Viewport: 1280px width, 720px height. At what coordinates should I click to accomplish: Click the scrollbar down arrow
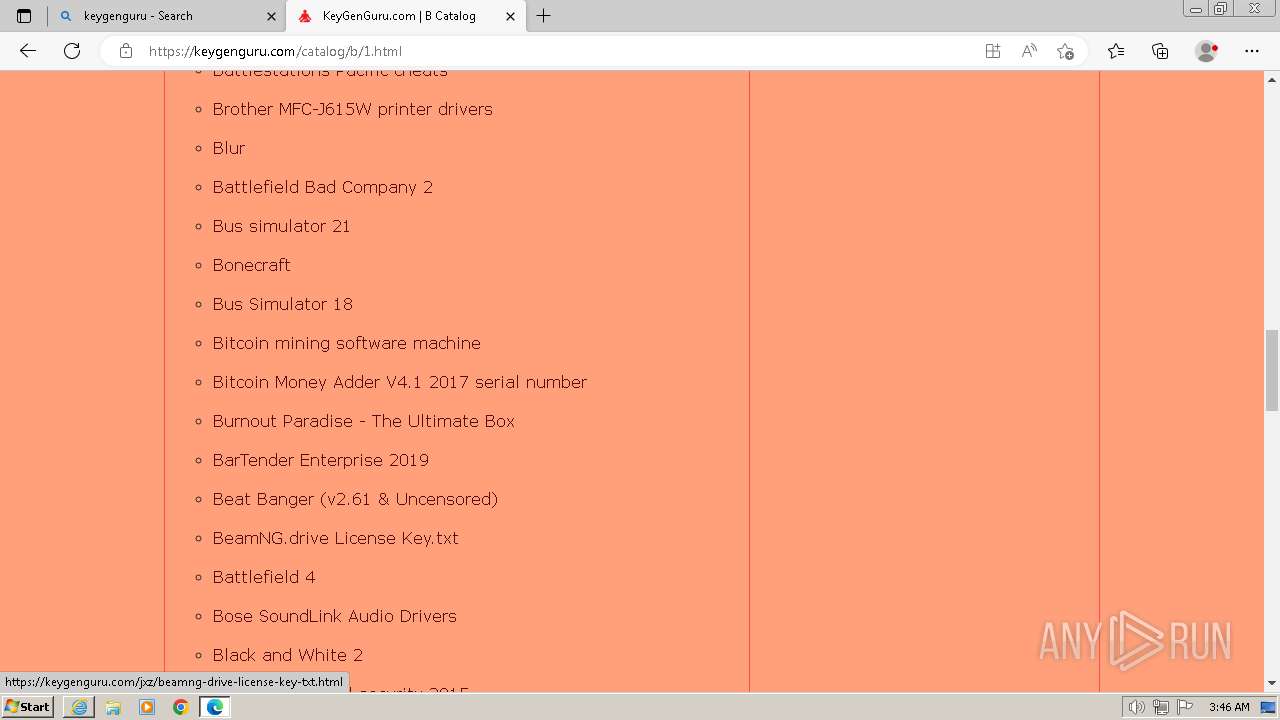(x=1272, y=683)
